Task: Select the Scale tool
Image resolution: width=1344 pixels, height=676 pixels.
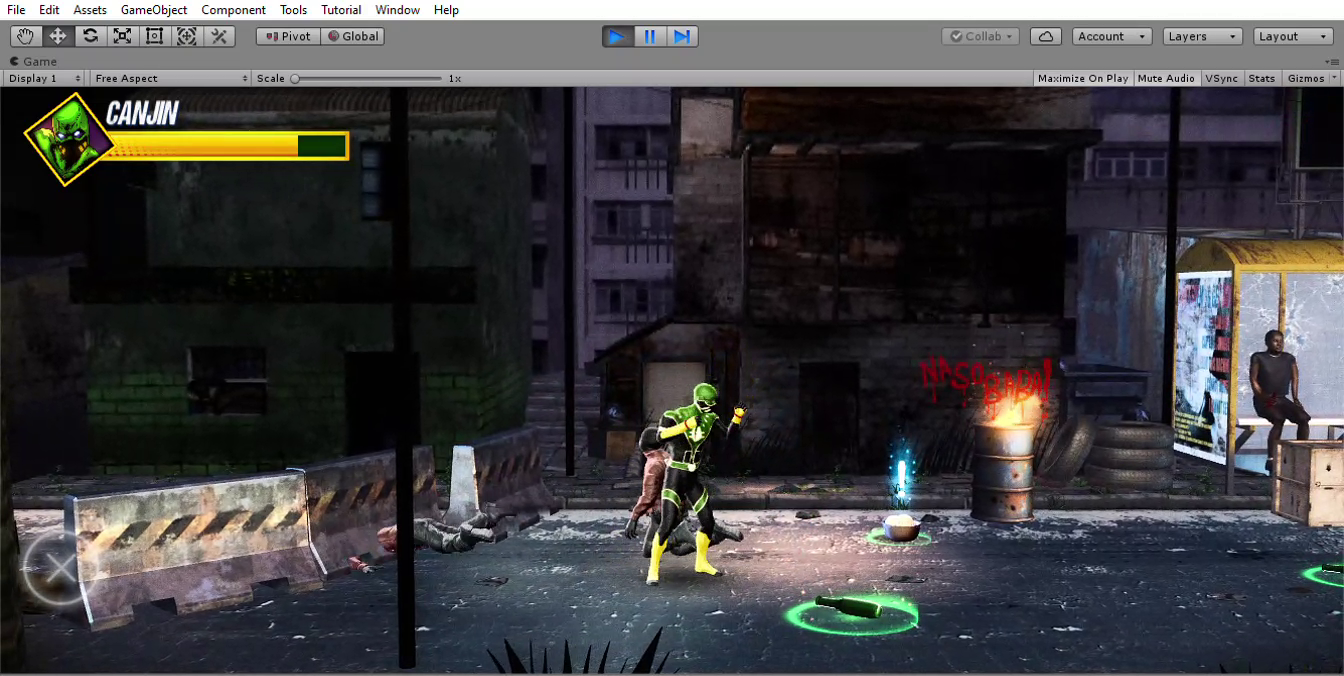Action: pyautogui.click(x=121, y=36)
